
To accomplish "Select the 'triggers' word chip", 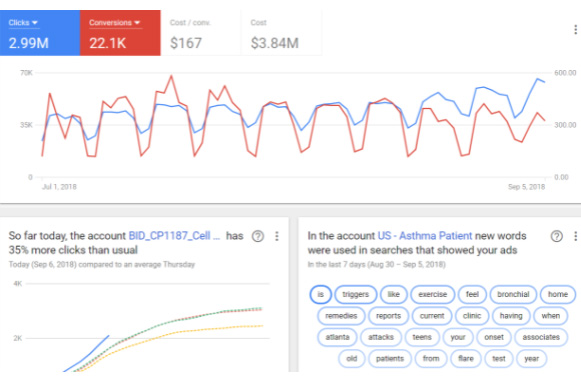I will [x=355, y=295].
